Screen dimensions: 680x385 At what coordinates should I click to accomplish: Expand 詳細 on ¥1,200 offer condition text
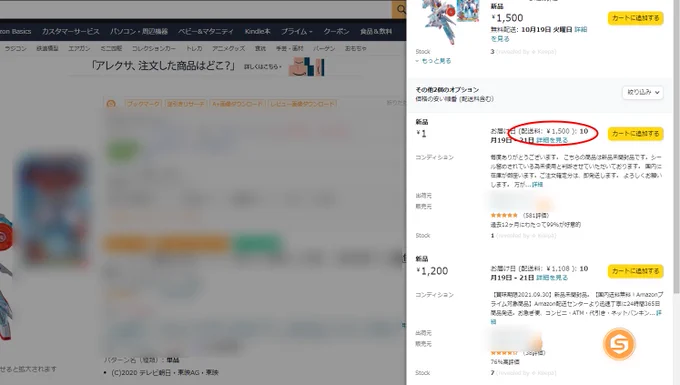click(659, 313)
